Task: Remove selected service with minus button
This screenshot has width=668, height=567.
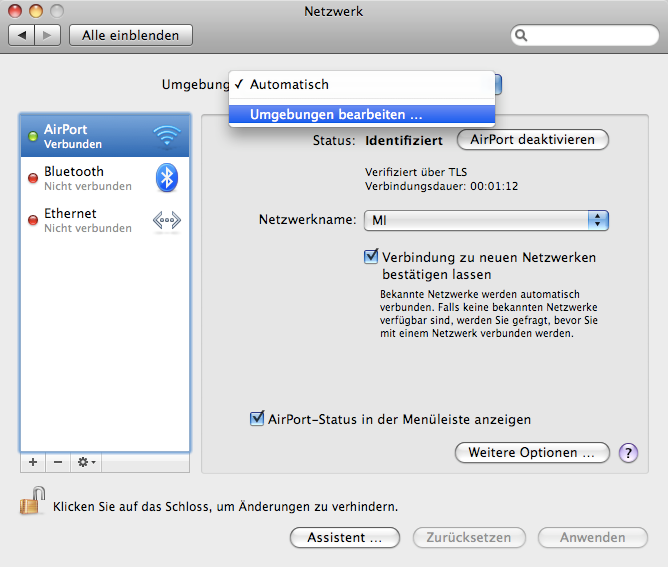Action: coord(58,462)
